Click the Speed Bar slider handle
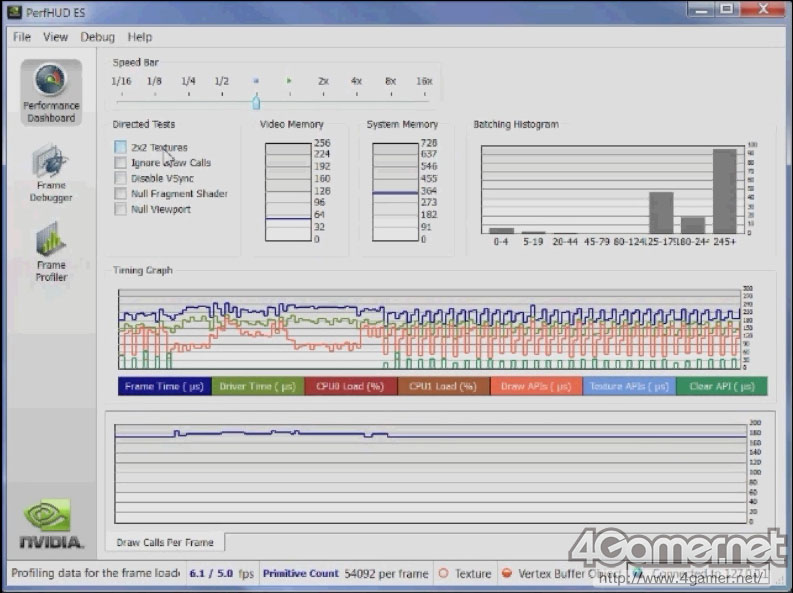Screen dimensions: 793x593 (x=256, y=102)
